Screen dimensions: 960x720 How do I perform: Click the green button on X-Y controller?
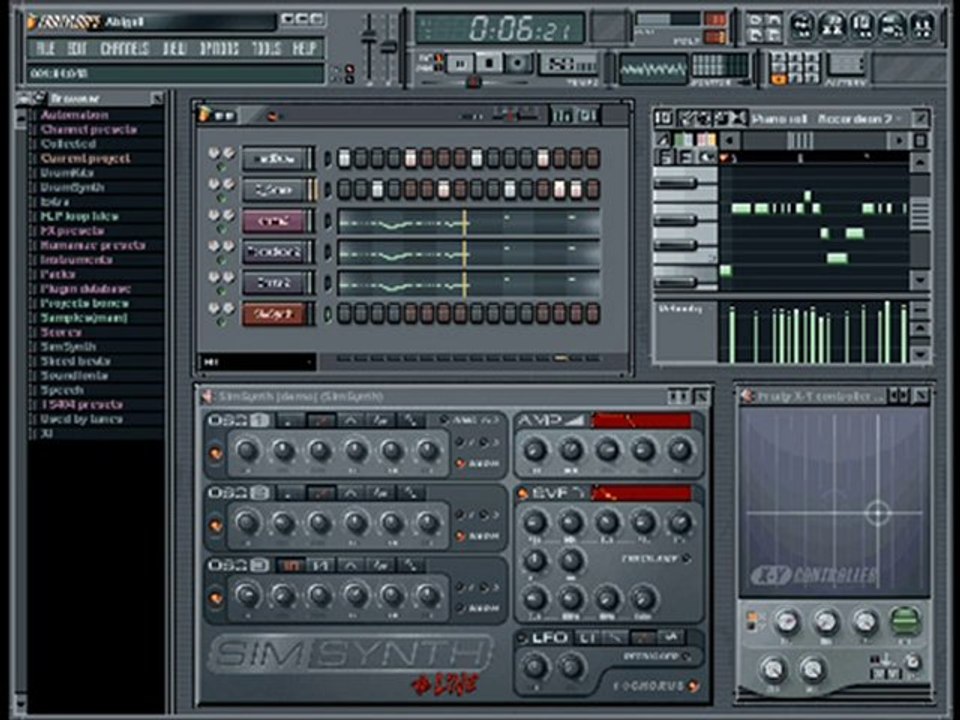pos(904,621)
